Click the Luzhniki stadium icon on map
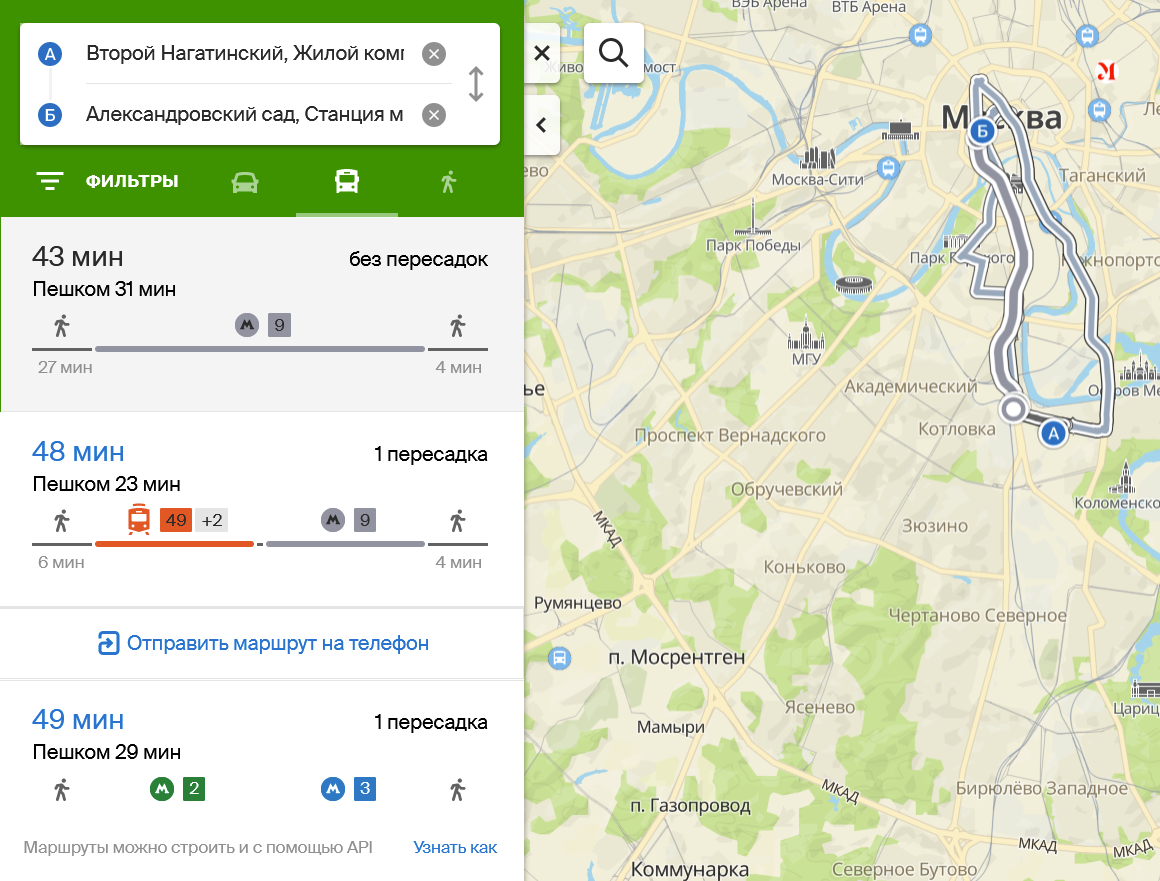The image size is (1160, 881). [854, 285]
